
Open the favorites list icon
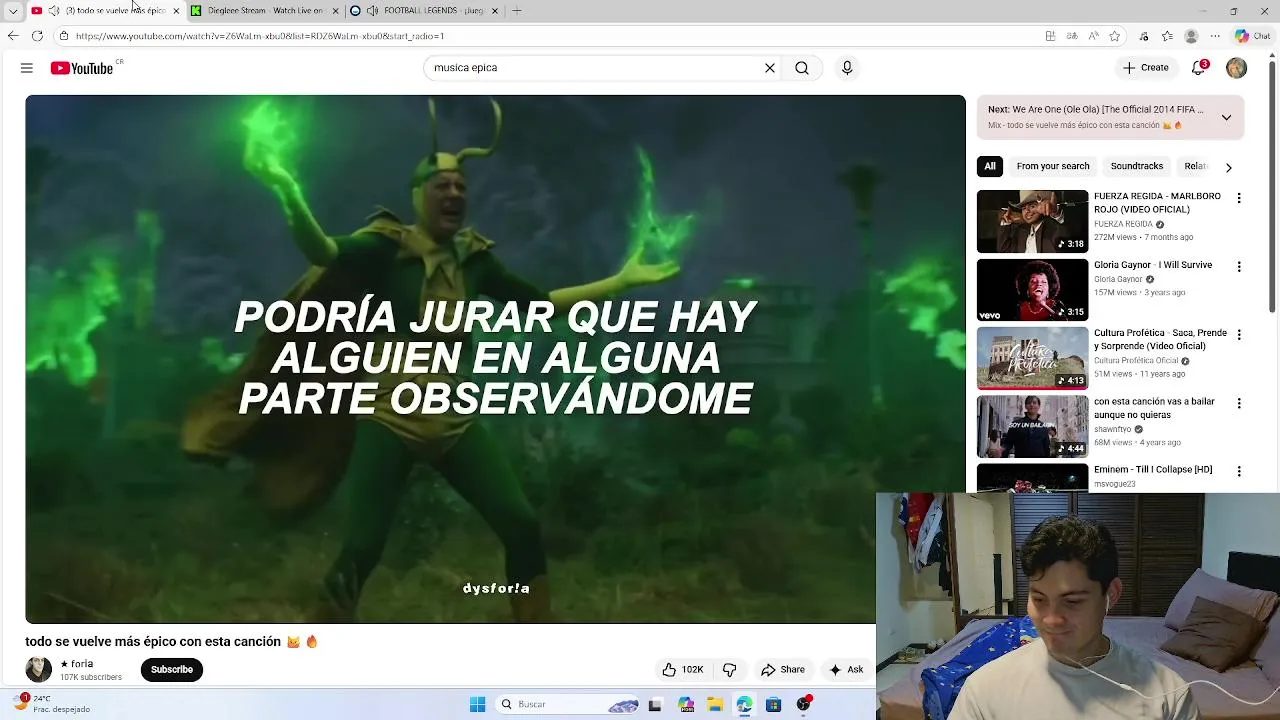click(1167, 36)
